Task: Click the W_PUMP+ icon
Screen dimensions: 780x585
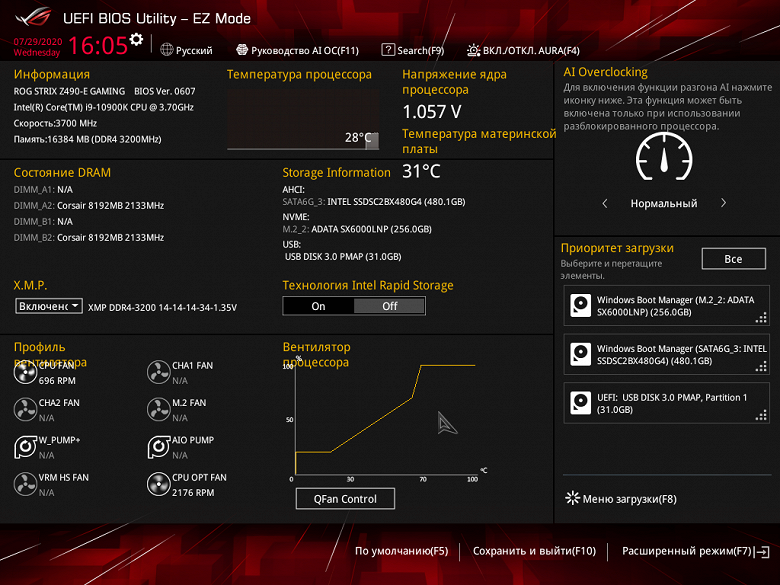Action: click(x=25, y=447)
